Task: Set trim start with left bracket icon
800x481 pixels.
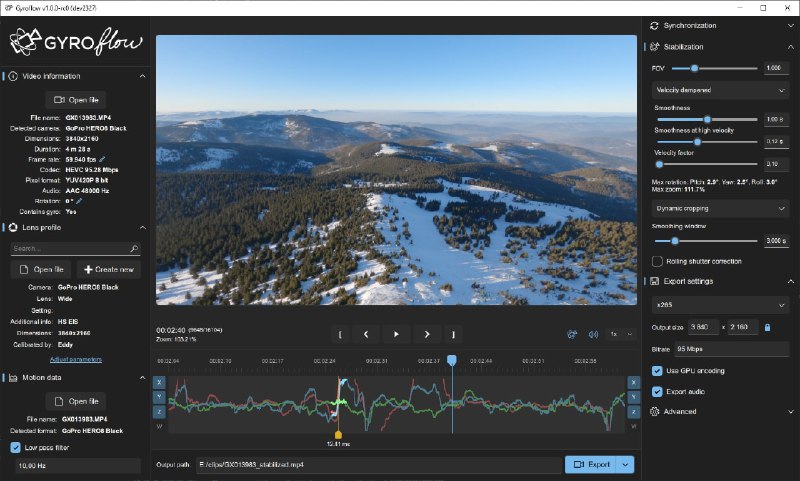Action: [340, 334]
